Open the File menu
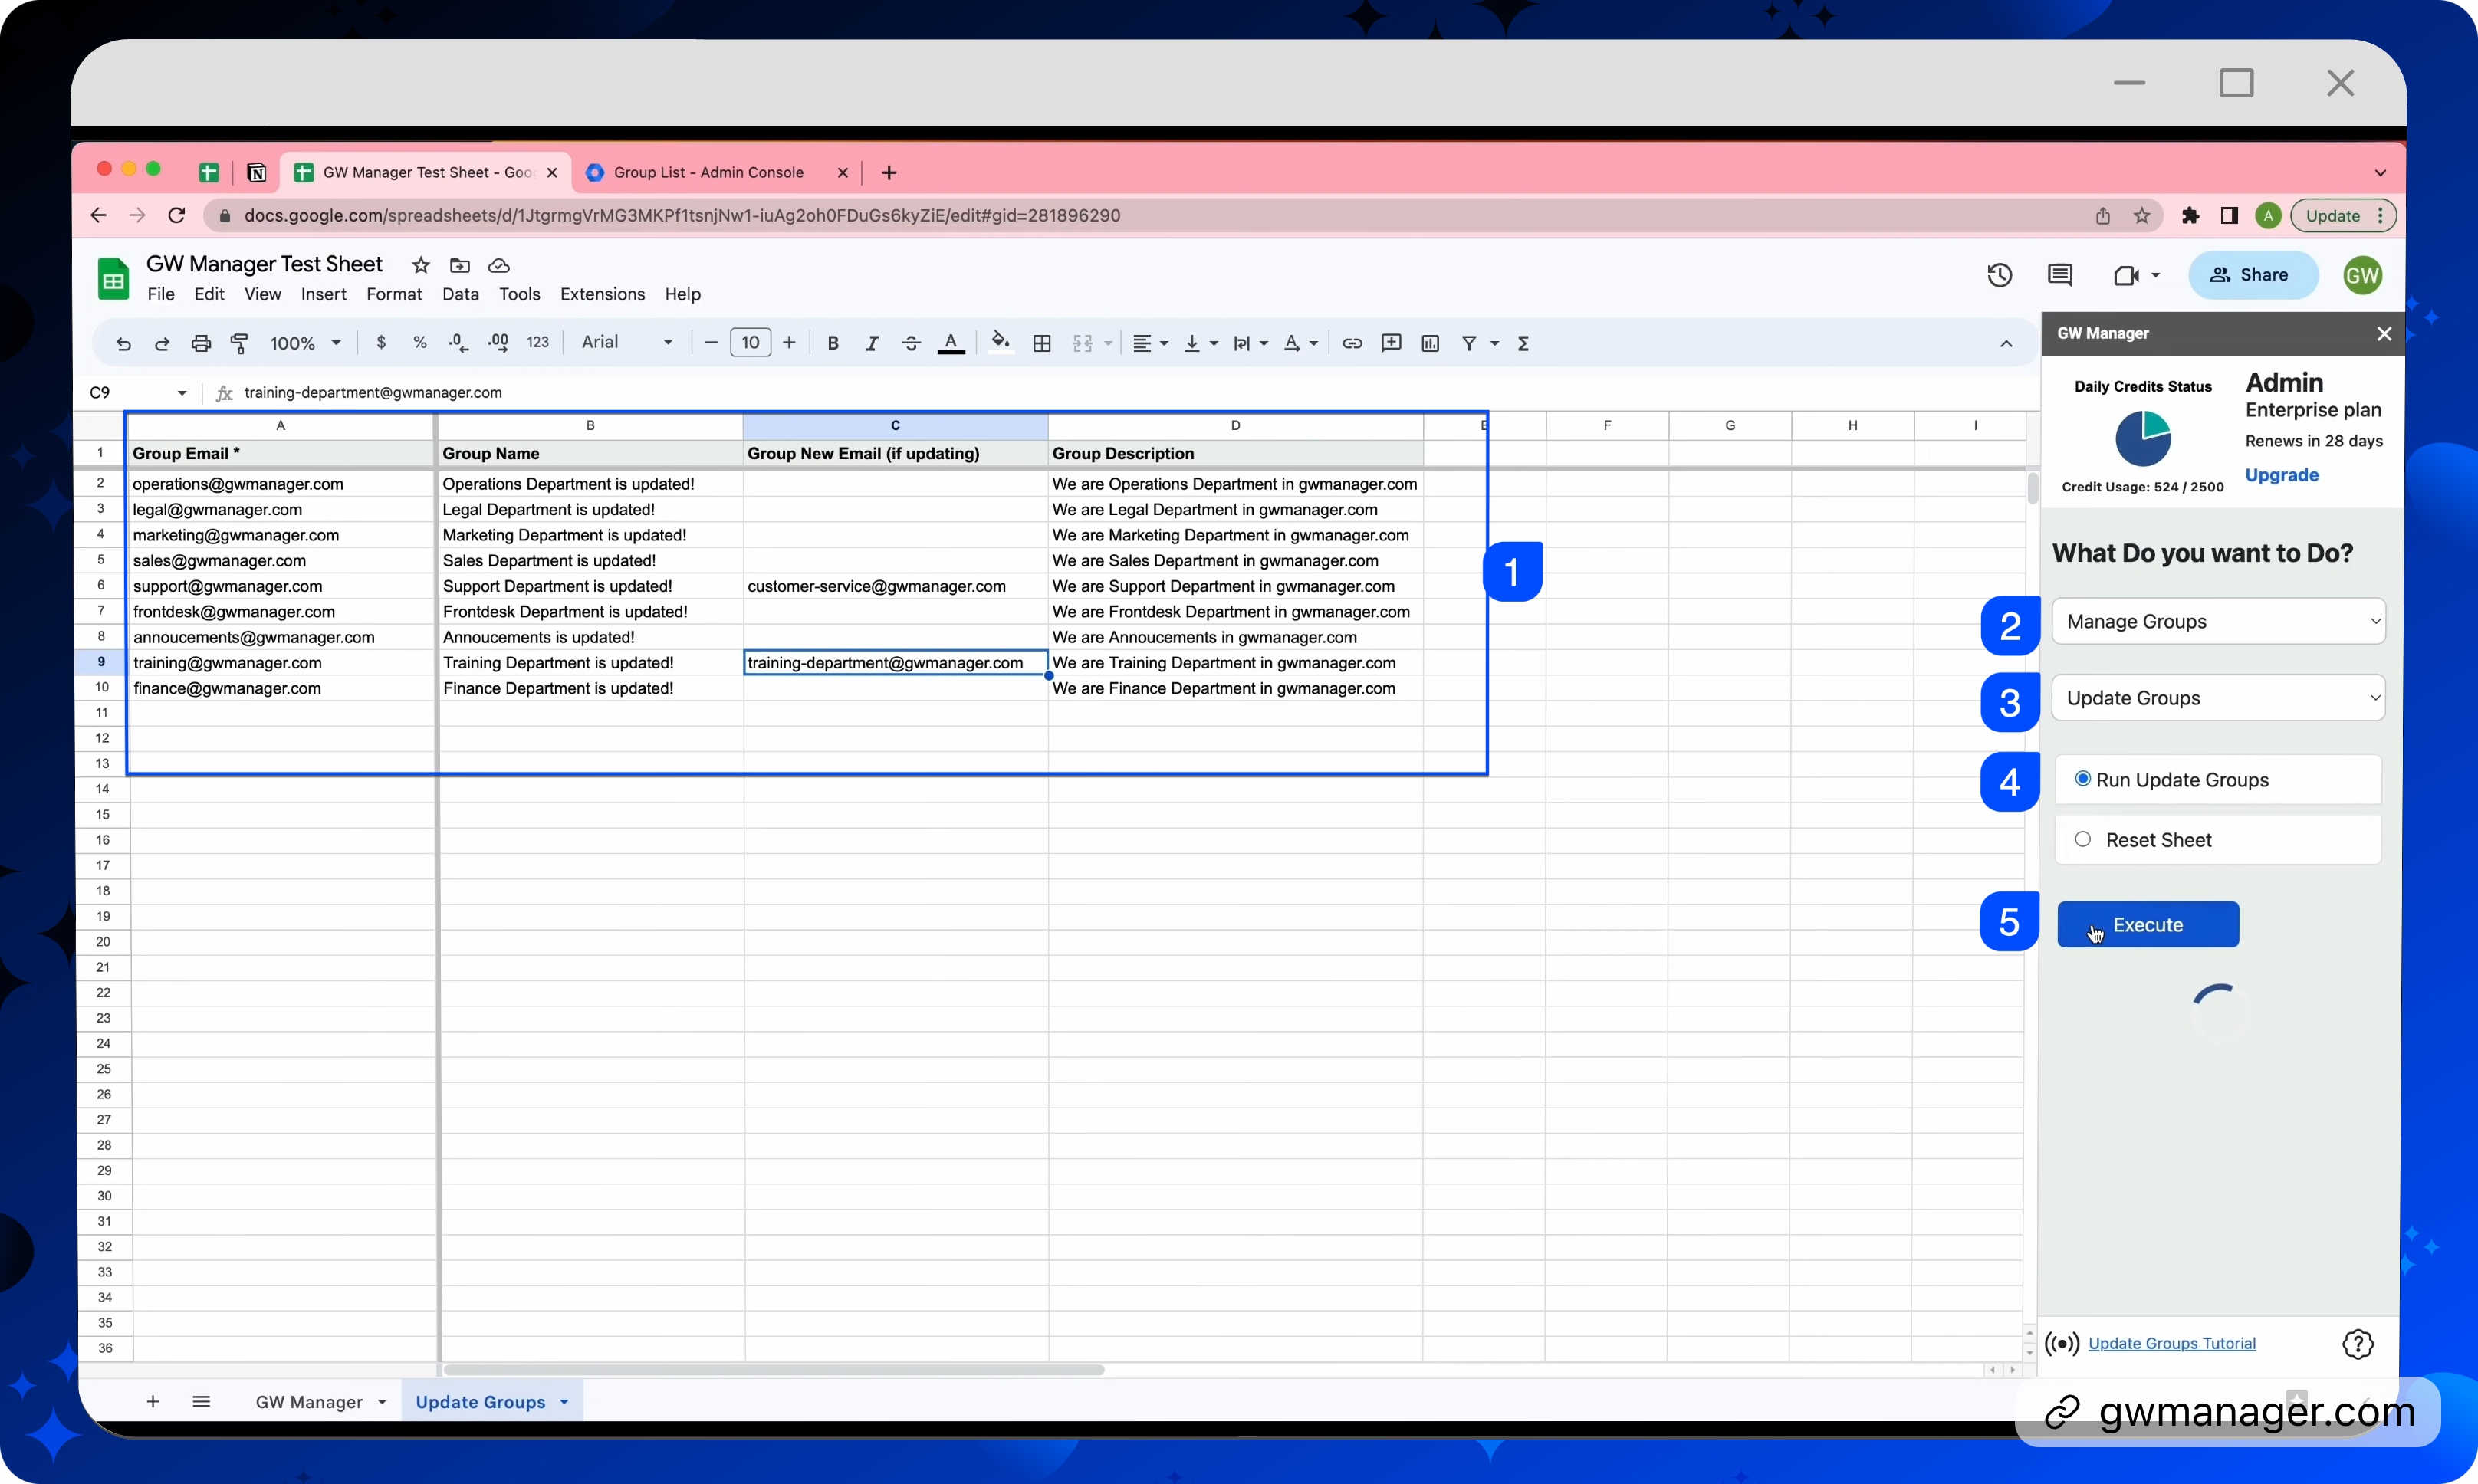Screen dimensions: 2478x1484 click(161, 294)
